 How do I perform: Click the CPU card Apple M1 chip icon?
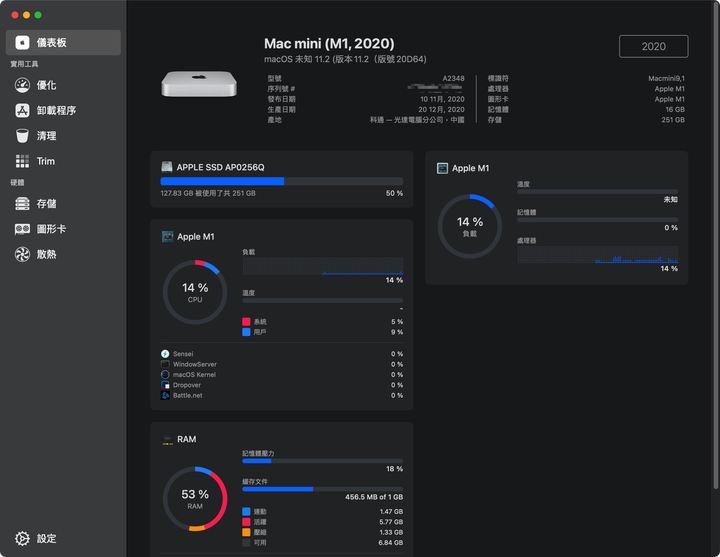tap(167, 236)
